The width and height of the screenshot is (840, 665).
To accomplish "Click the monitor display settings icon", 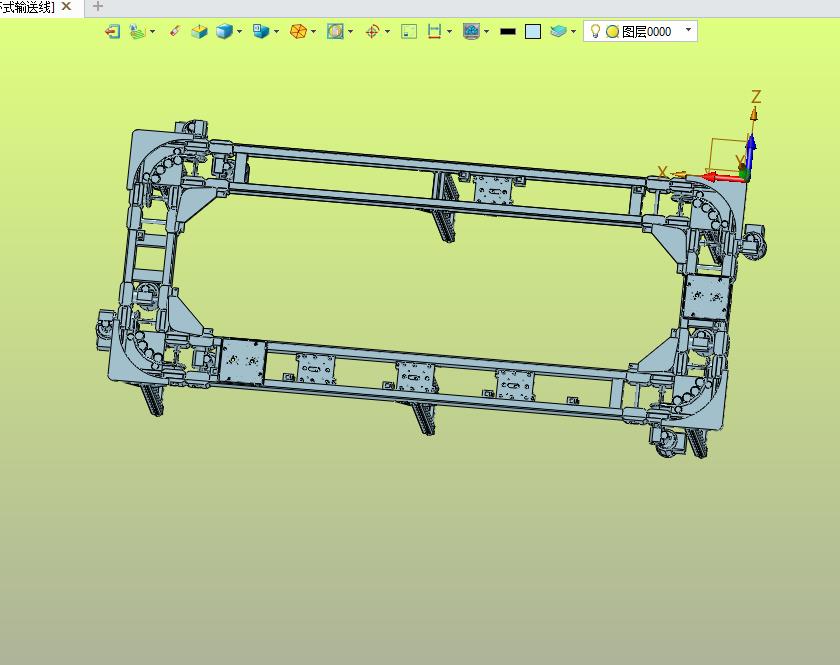I will click(x=471, y=32).
